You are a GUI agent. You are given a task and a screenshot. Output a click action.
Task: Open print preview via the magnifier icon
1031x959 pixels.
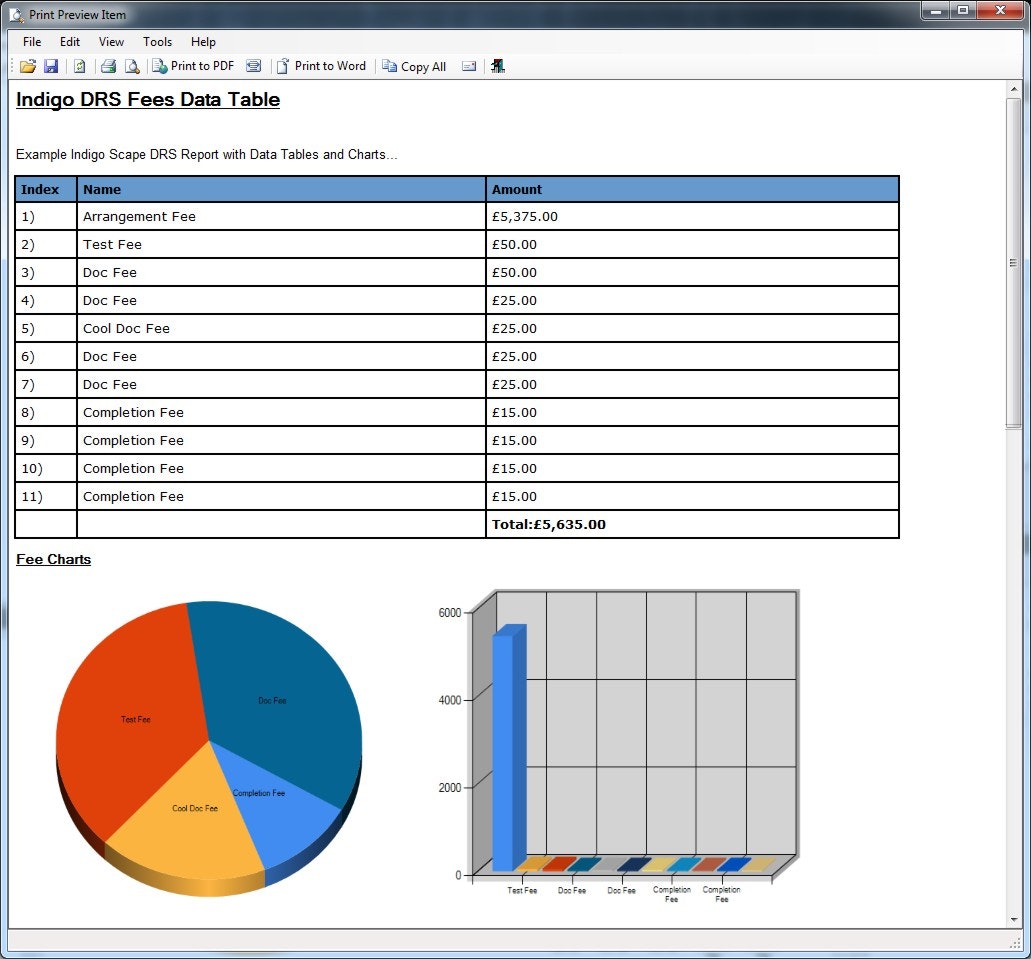[x=132, y=66]
